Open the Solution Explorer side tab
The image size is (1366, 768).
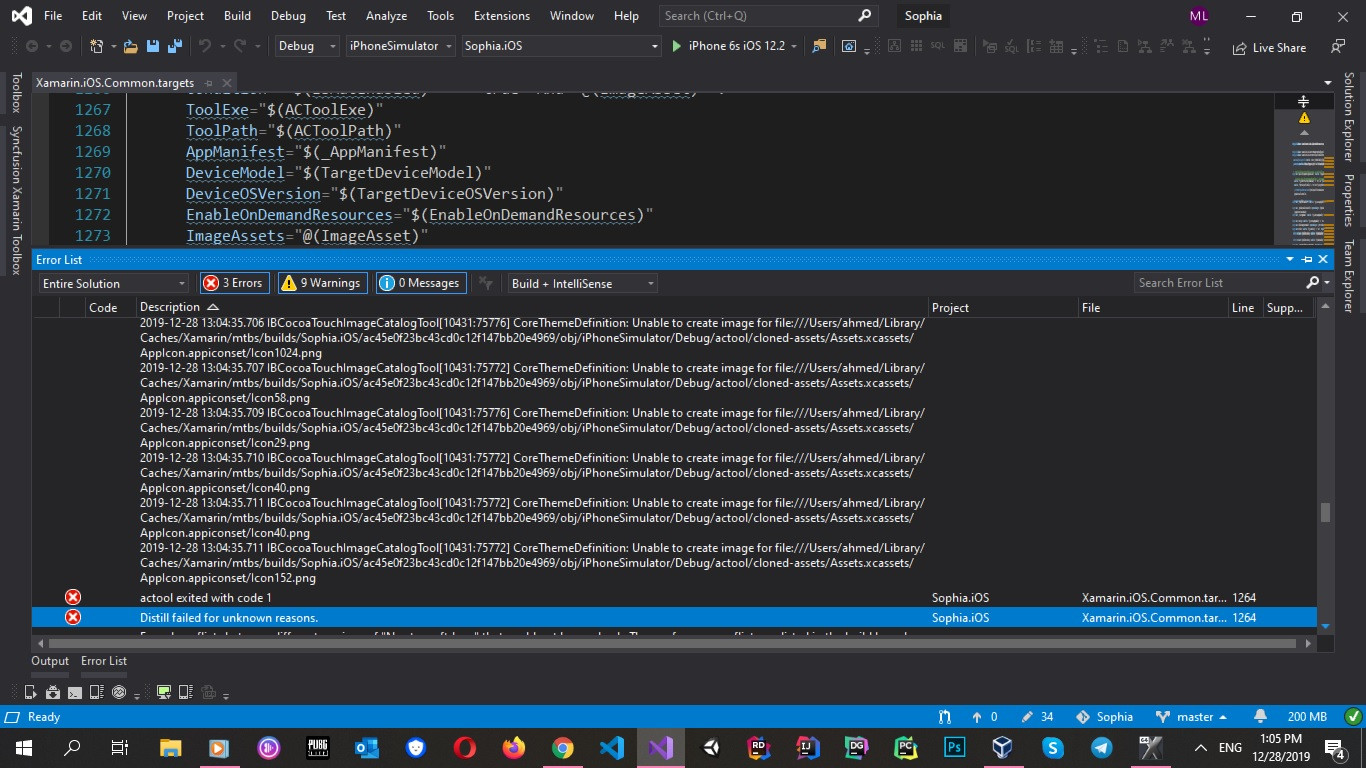1349,116
